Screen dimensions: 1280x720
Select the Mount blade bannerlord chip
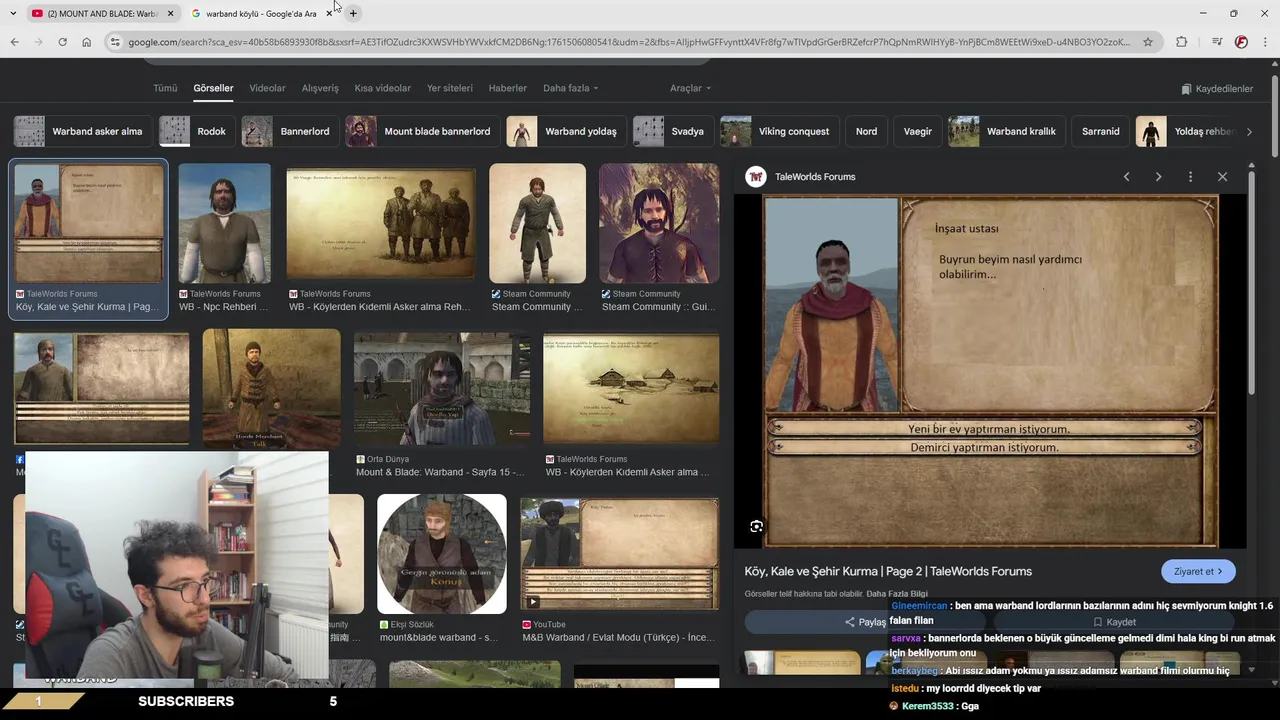(422, 131)
